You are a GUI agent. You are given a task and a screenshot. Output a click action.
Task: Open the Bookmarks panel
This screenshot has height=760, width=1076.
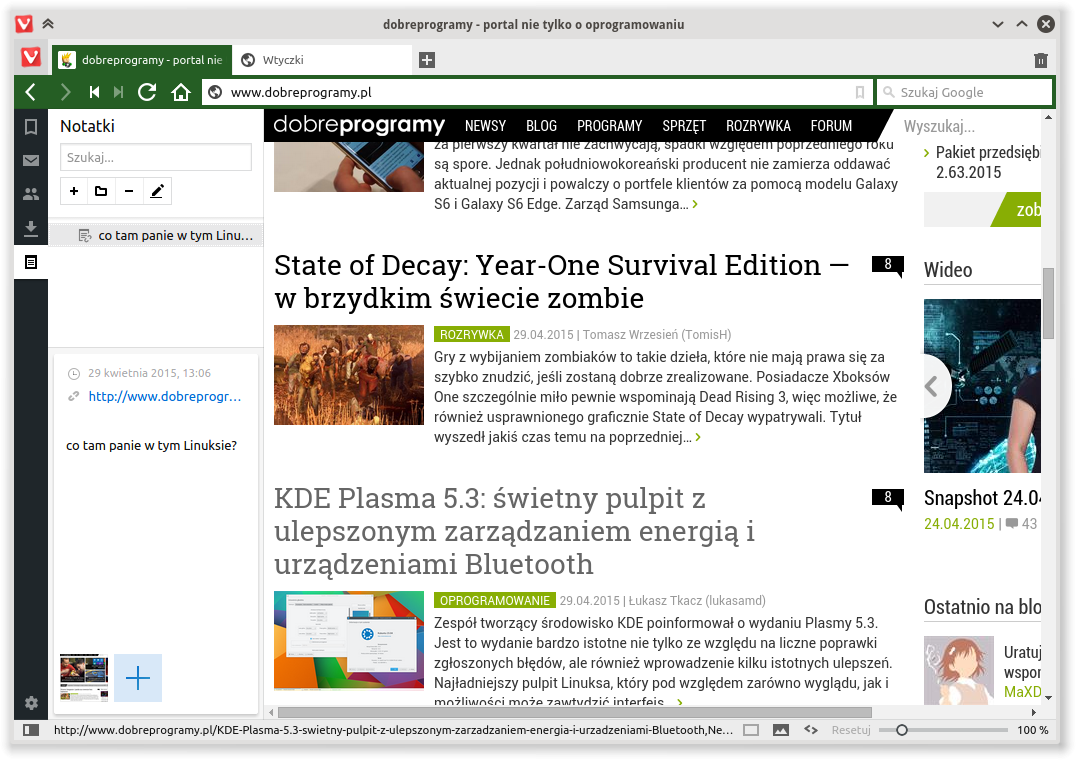31,127
